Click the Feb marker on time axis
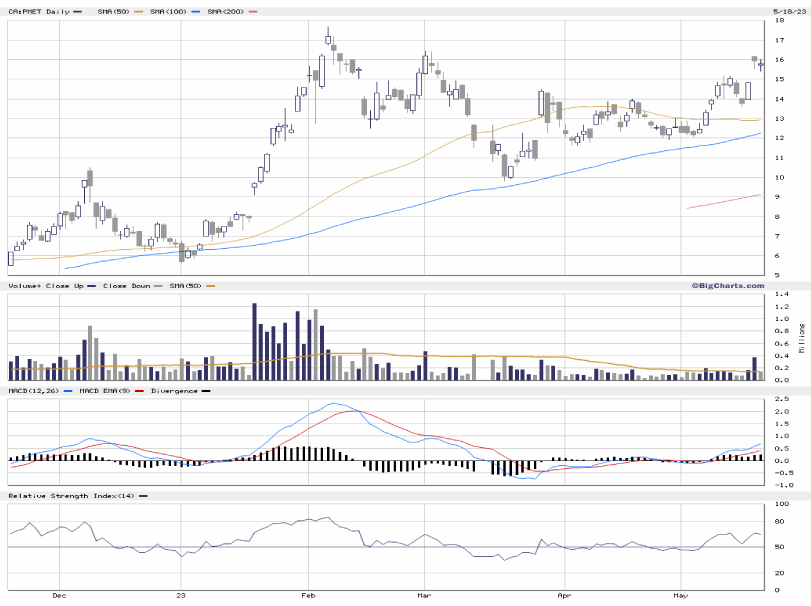The width and height of the screenshot is (811, 606). pos(308,595)
